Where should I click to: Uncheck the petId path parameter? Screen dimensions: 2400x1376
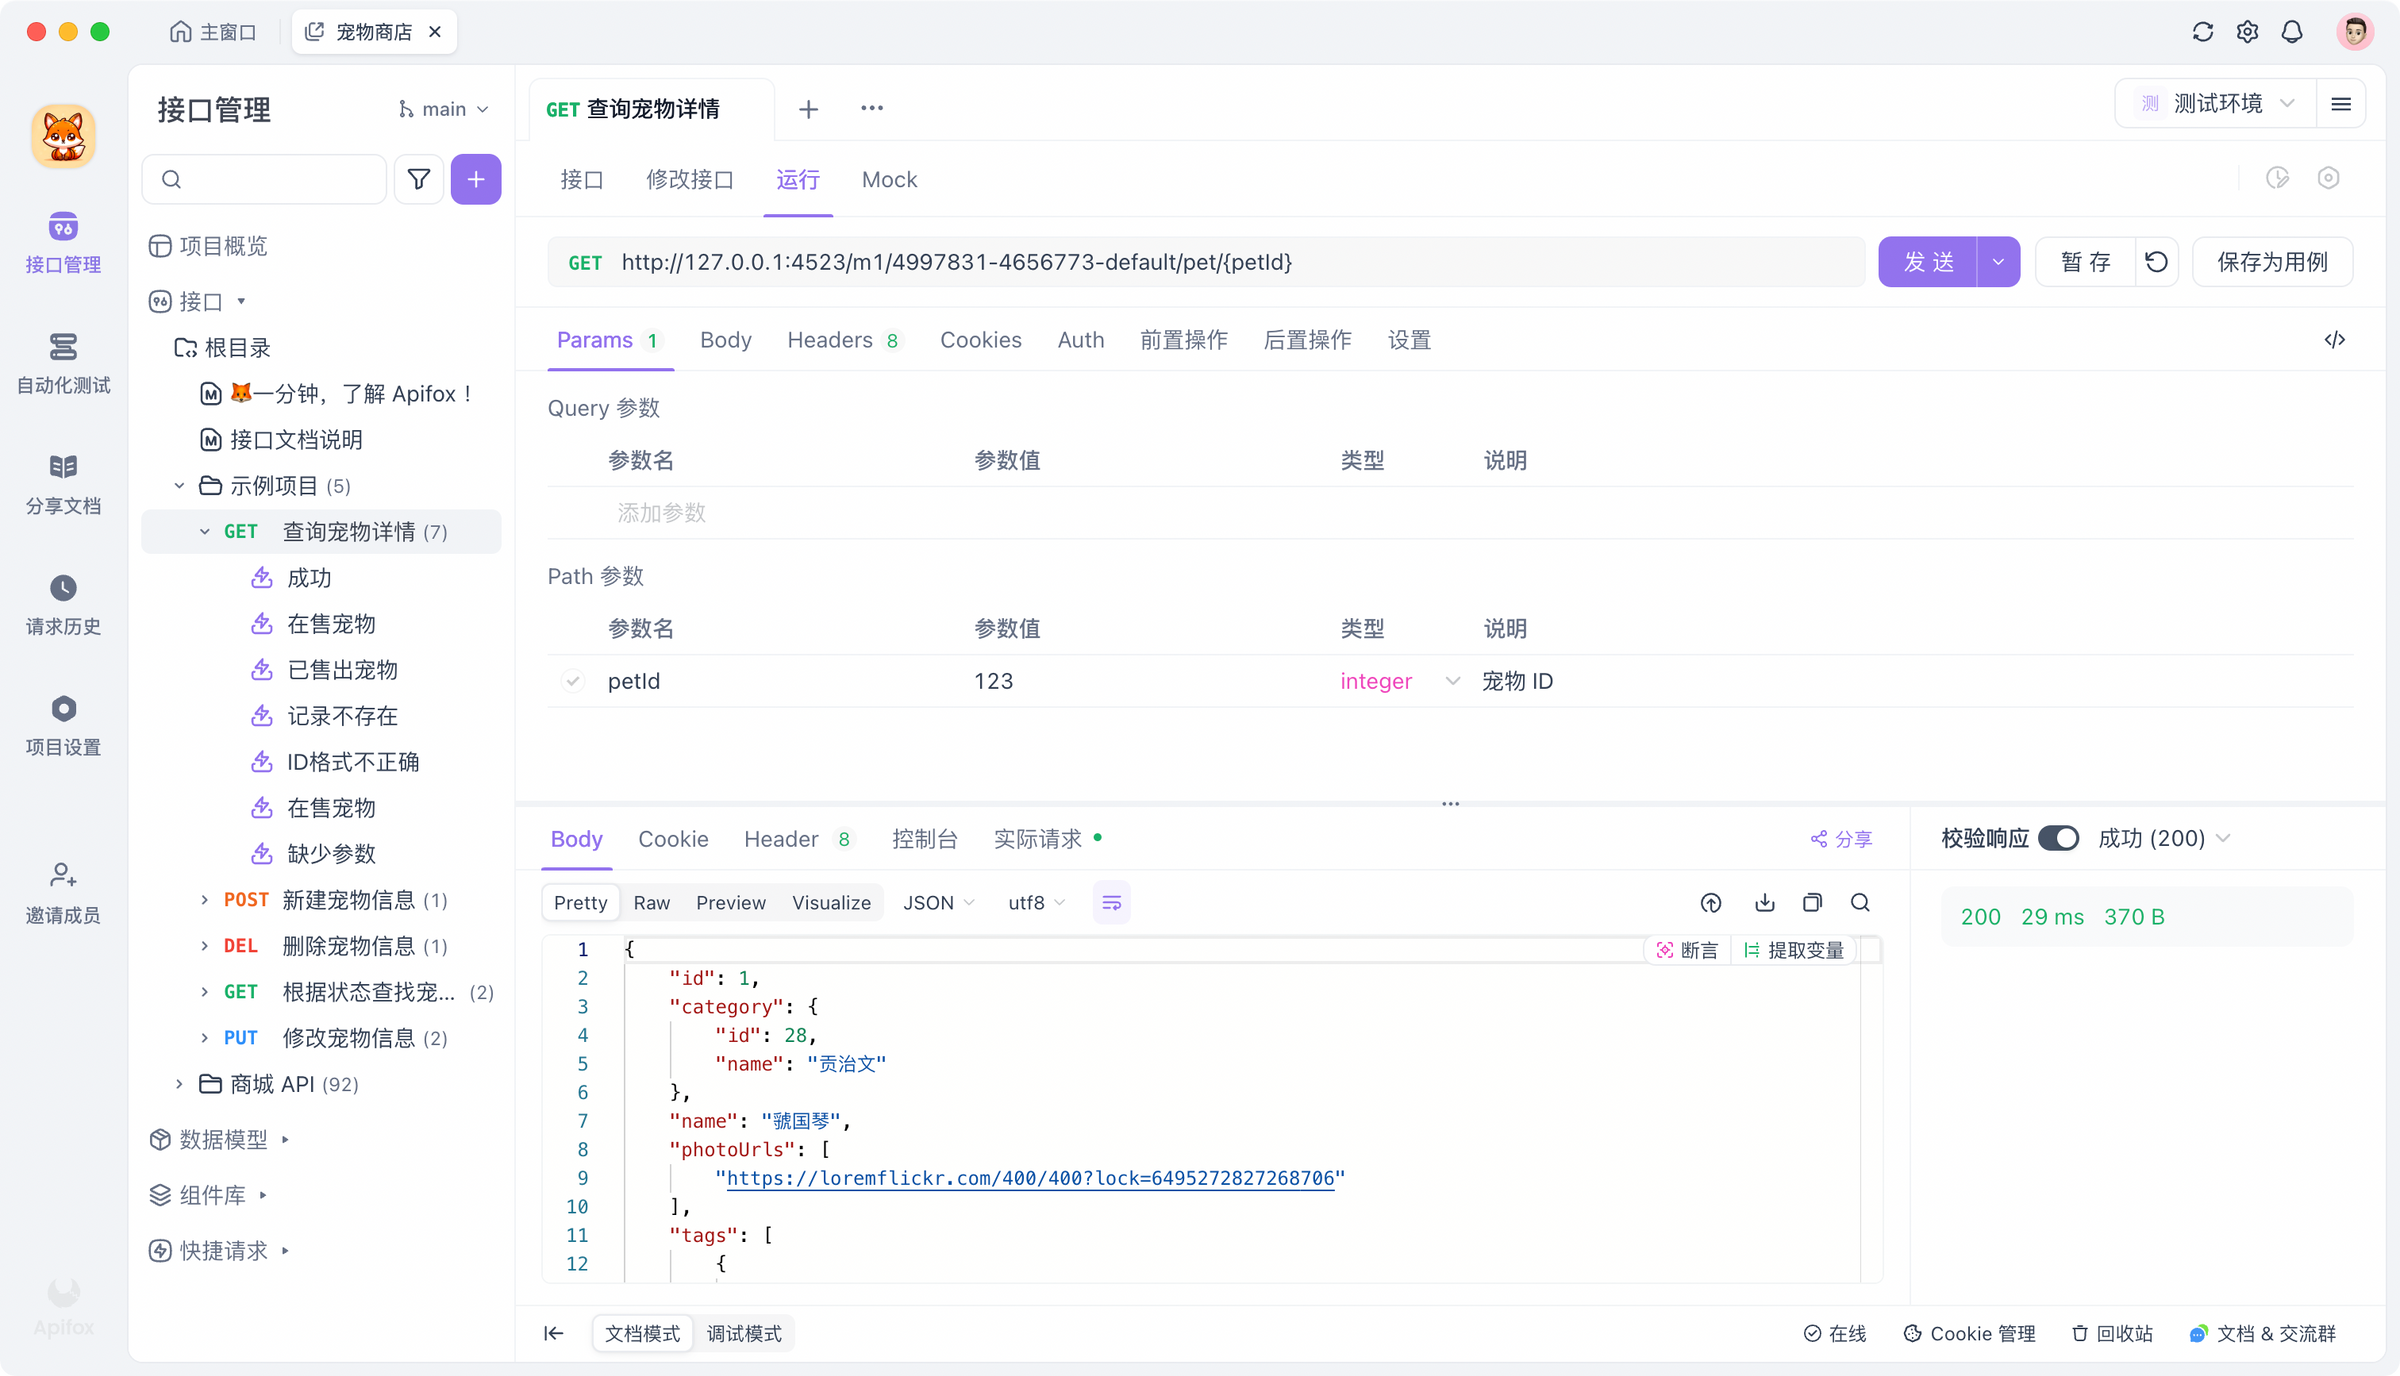click(572, 680)
